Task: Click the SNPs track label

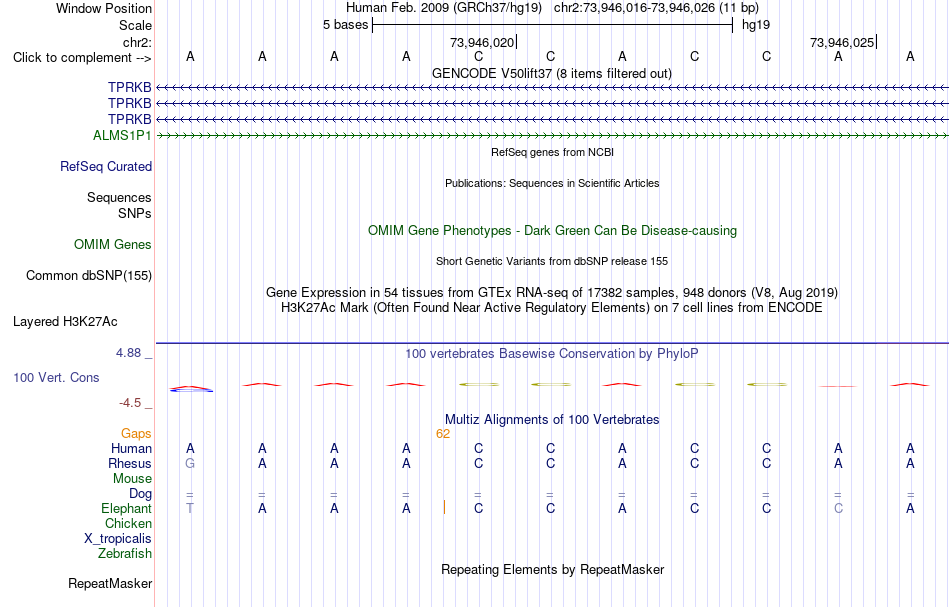Action: 135,213
